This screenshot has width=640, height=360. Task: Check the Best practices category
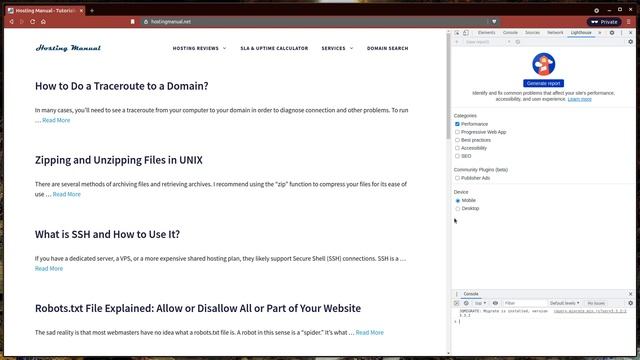[x=457, y=140]
